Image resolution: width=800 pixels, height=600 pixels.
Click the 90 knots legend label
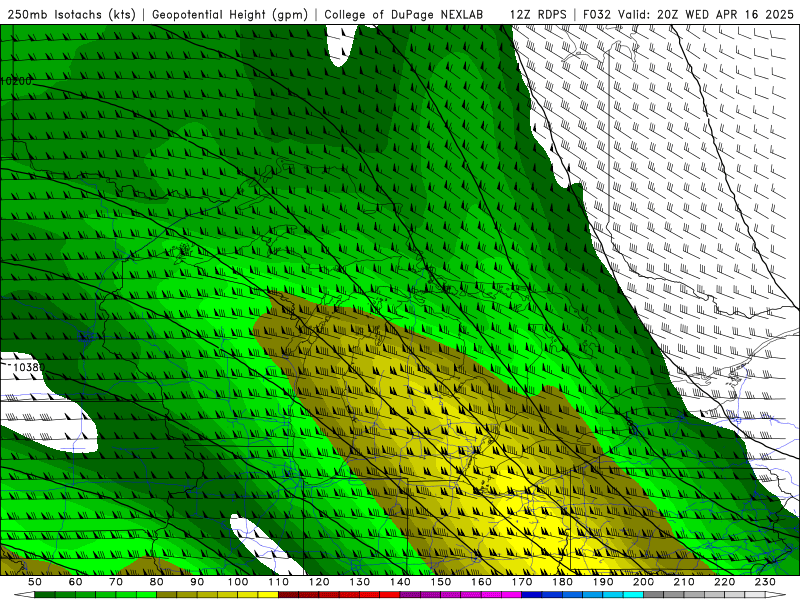tap(197, 582)
